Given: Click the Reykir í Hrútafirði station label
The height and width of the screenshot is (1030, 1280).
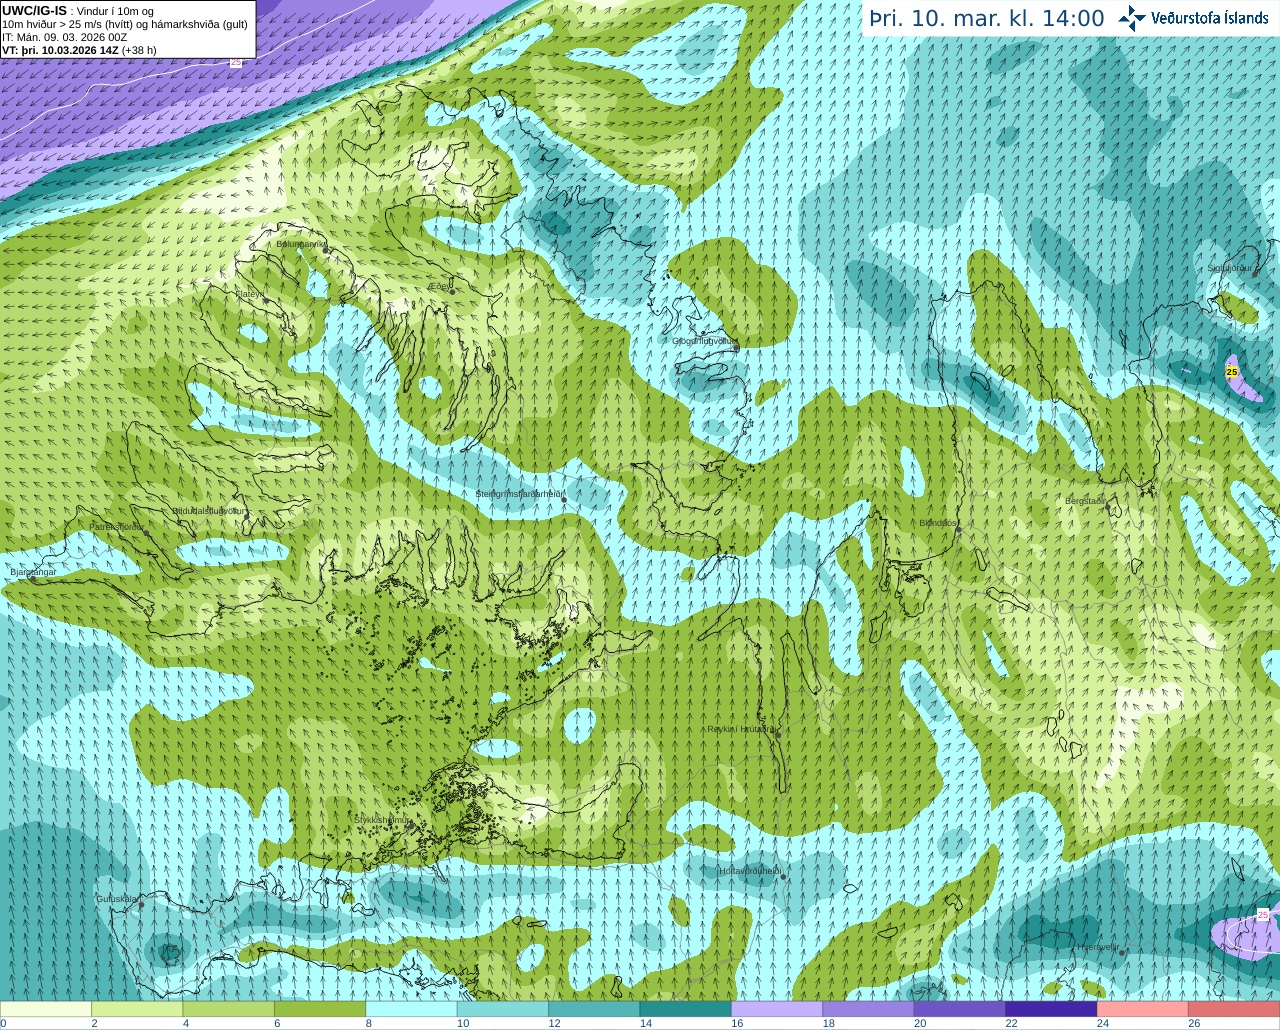Looking at the screenshot, I should point(740,729).
